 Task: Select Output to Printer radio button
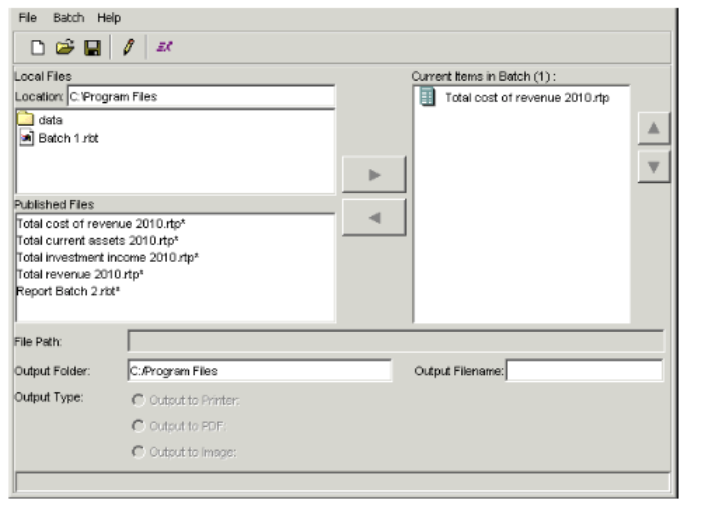tap(137, 401)
